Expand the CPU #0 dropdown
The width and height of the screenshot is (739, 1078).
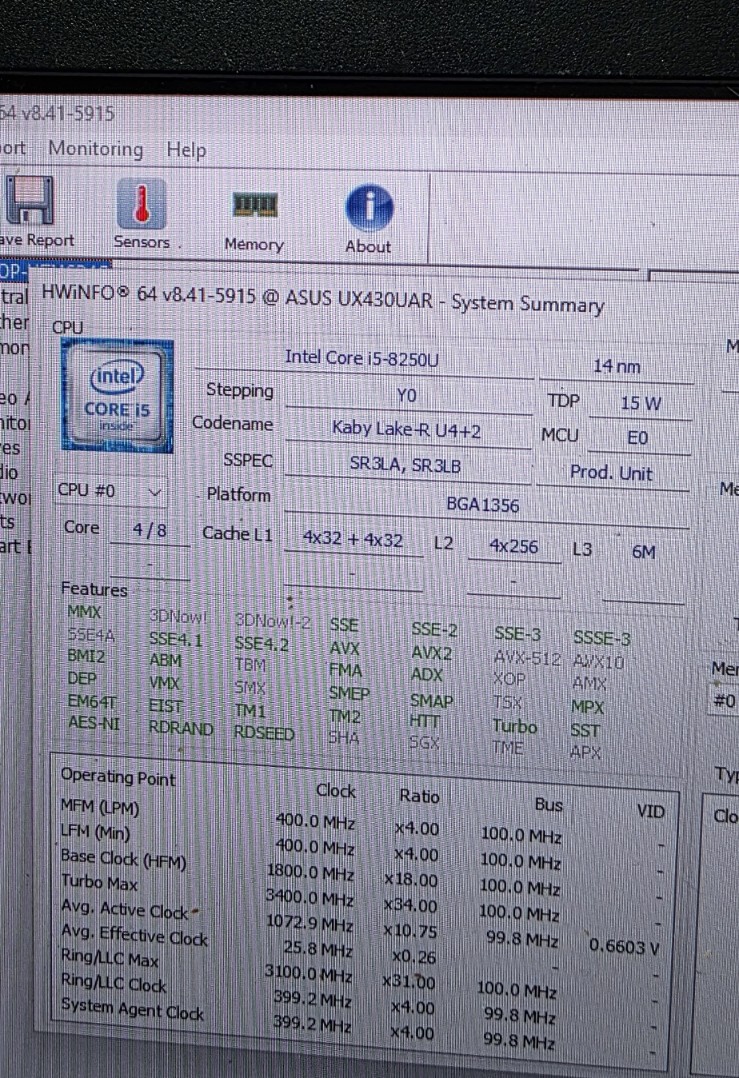111,491
